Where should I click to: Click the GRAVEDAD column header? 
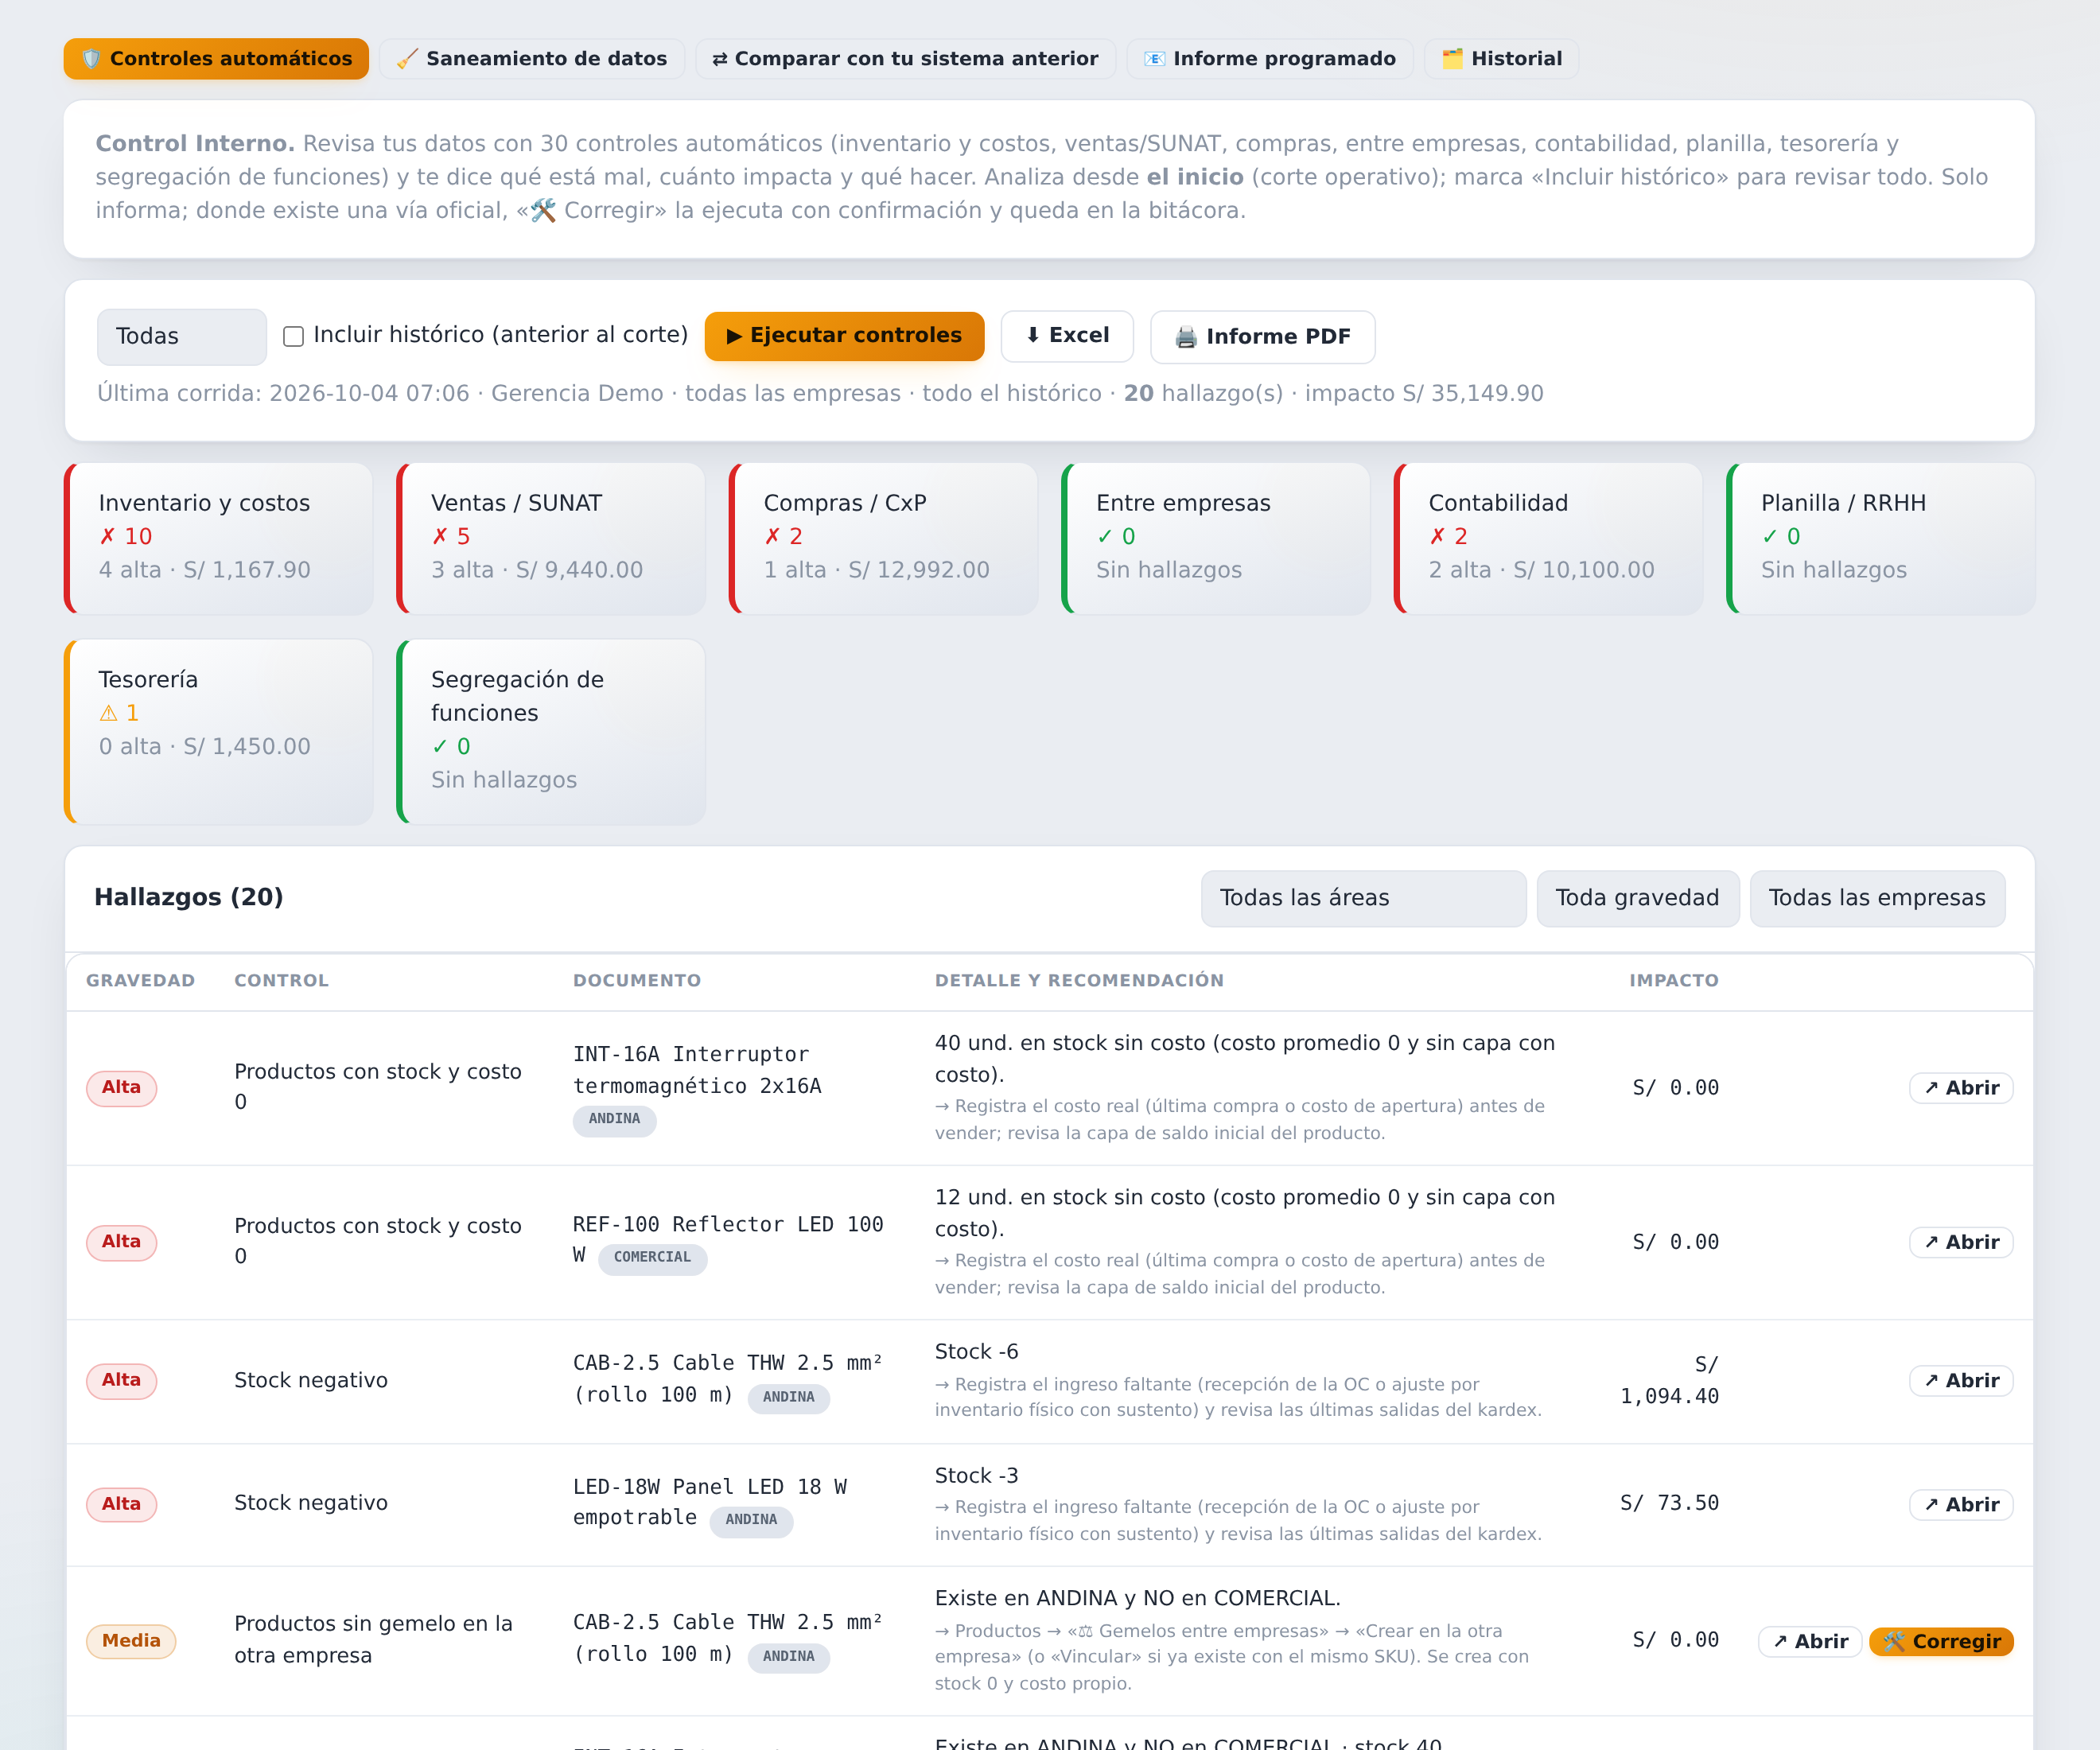(140, 981)
